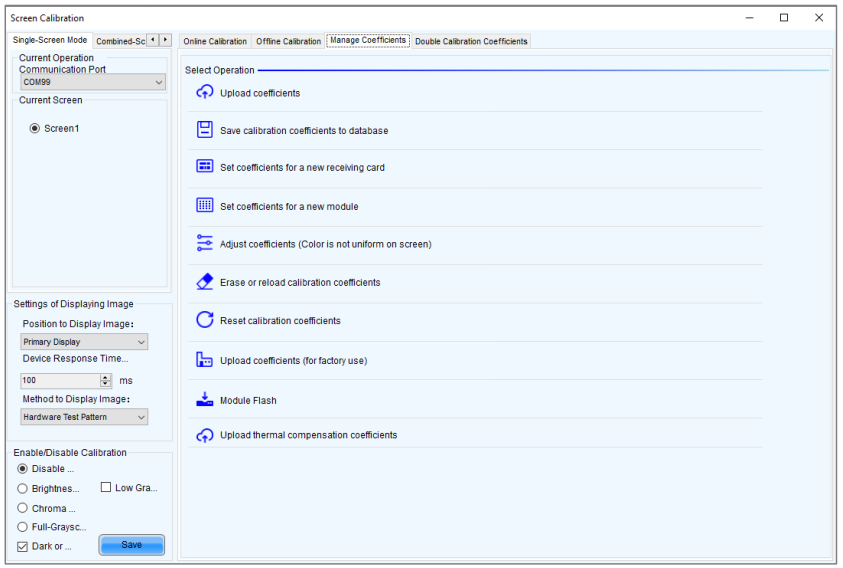Switch to Combined-Screen mode tab
Screen dimensions: 843x568
click(x=120, y=41)
